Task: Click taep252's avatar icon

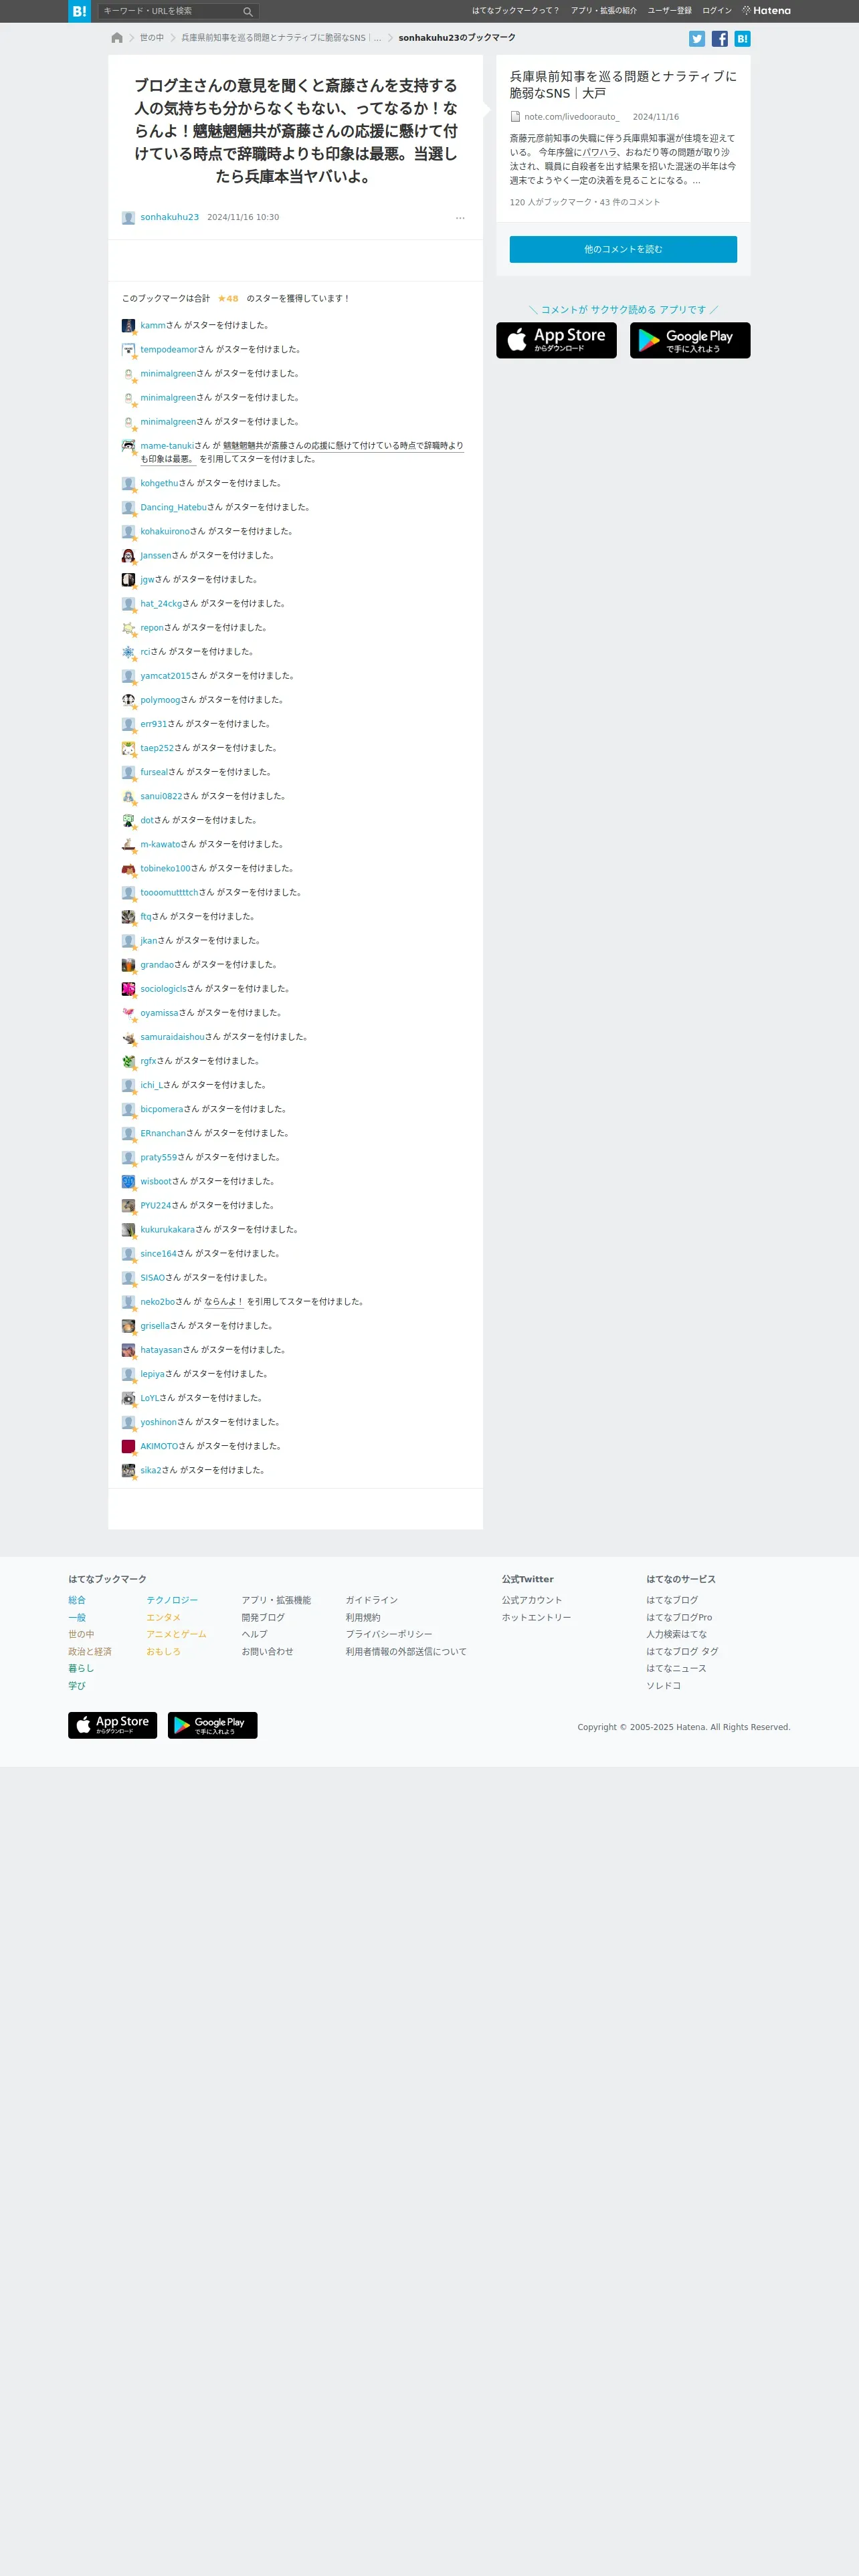Action: click(x=128, y=748)
